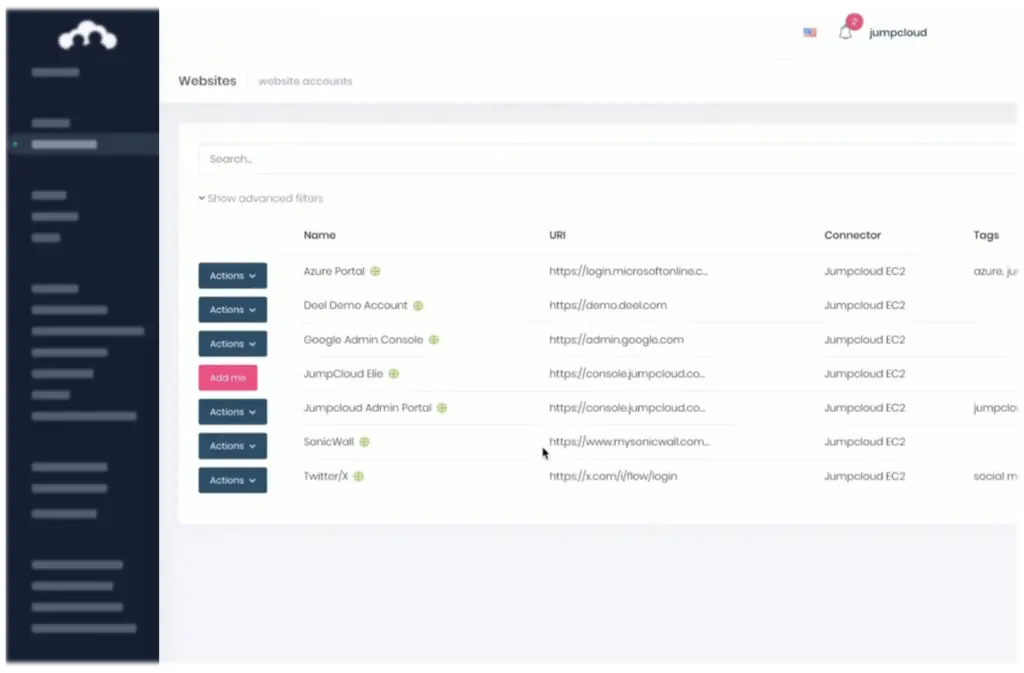The height and width of the screenshot is (673, 1024).
Task: Click the globe icon next to SonicWall
Action: 364,442
